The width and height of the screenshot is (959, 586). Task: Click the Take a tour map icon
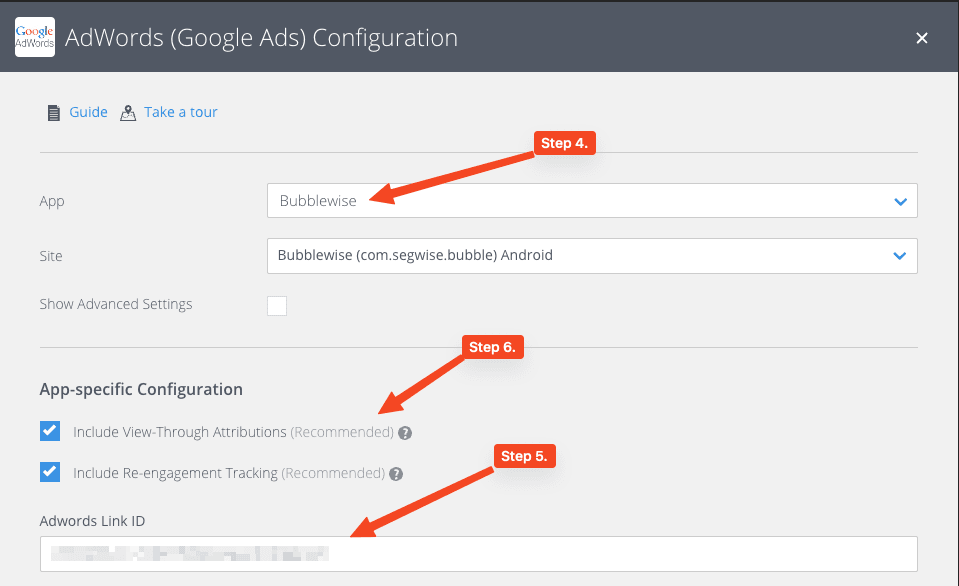click(128, 113)
